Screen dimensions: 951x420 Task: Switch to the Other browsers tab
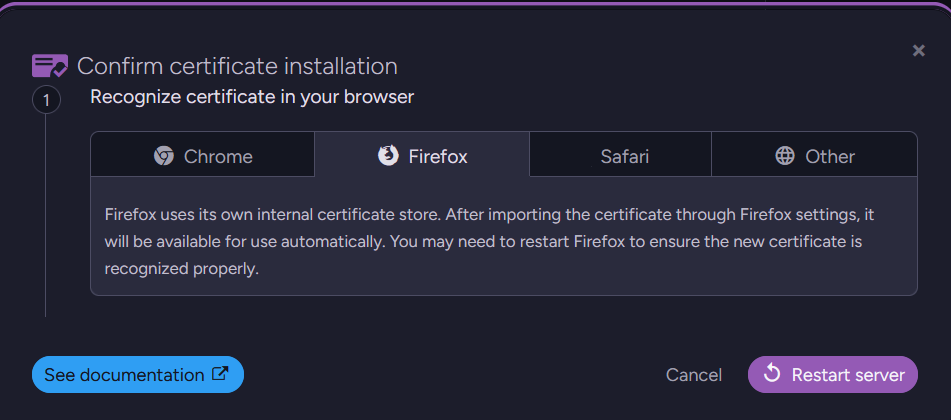pos(814,156)
